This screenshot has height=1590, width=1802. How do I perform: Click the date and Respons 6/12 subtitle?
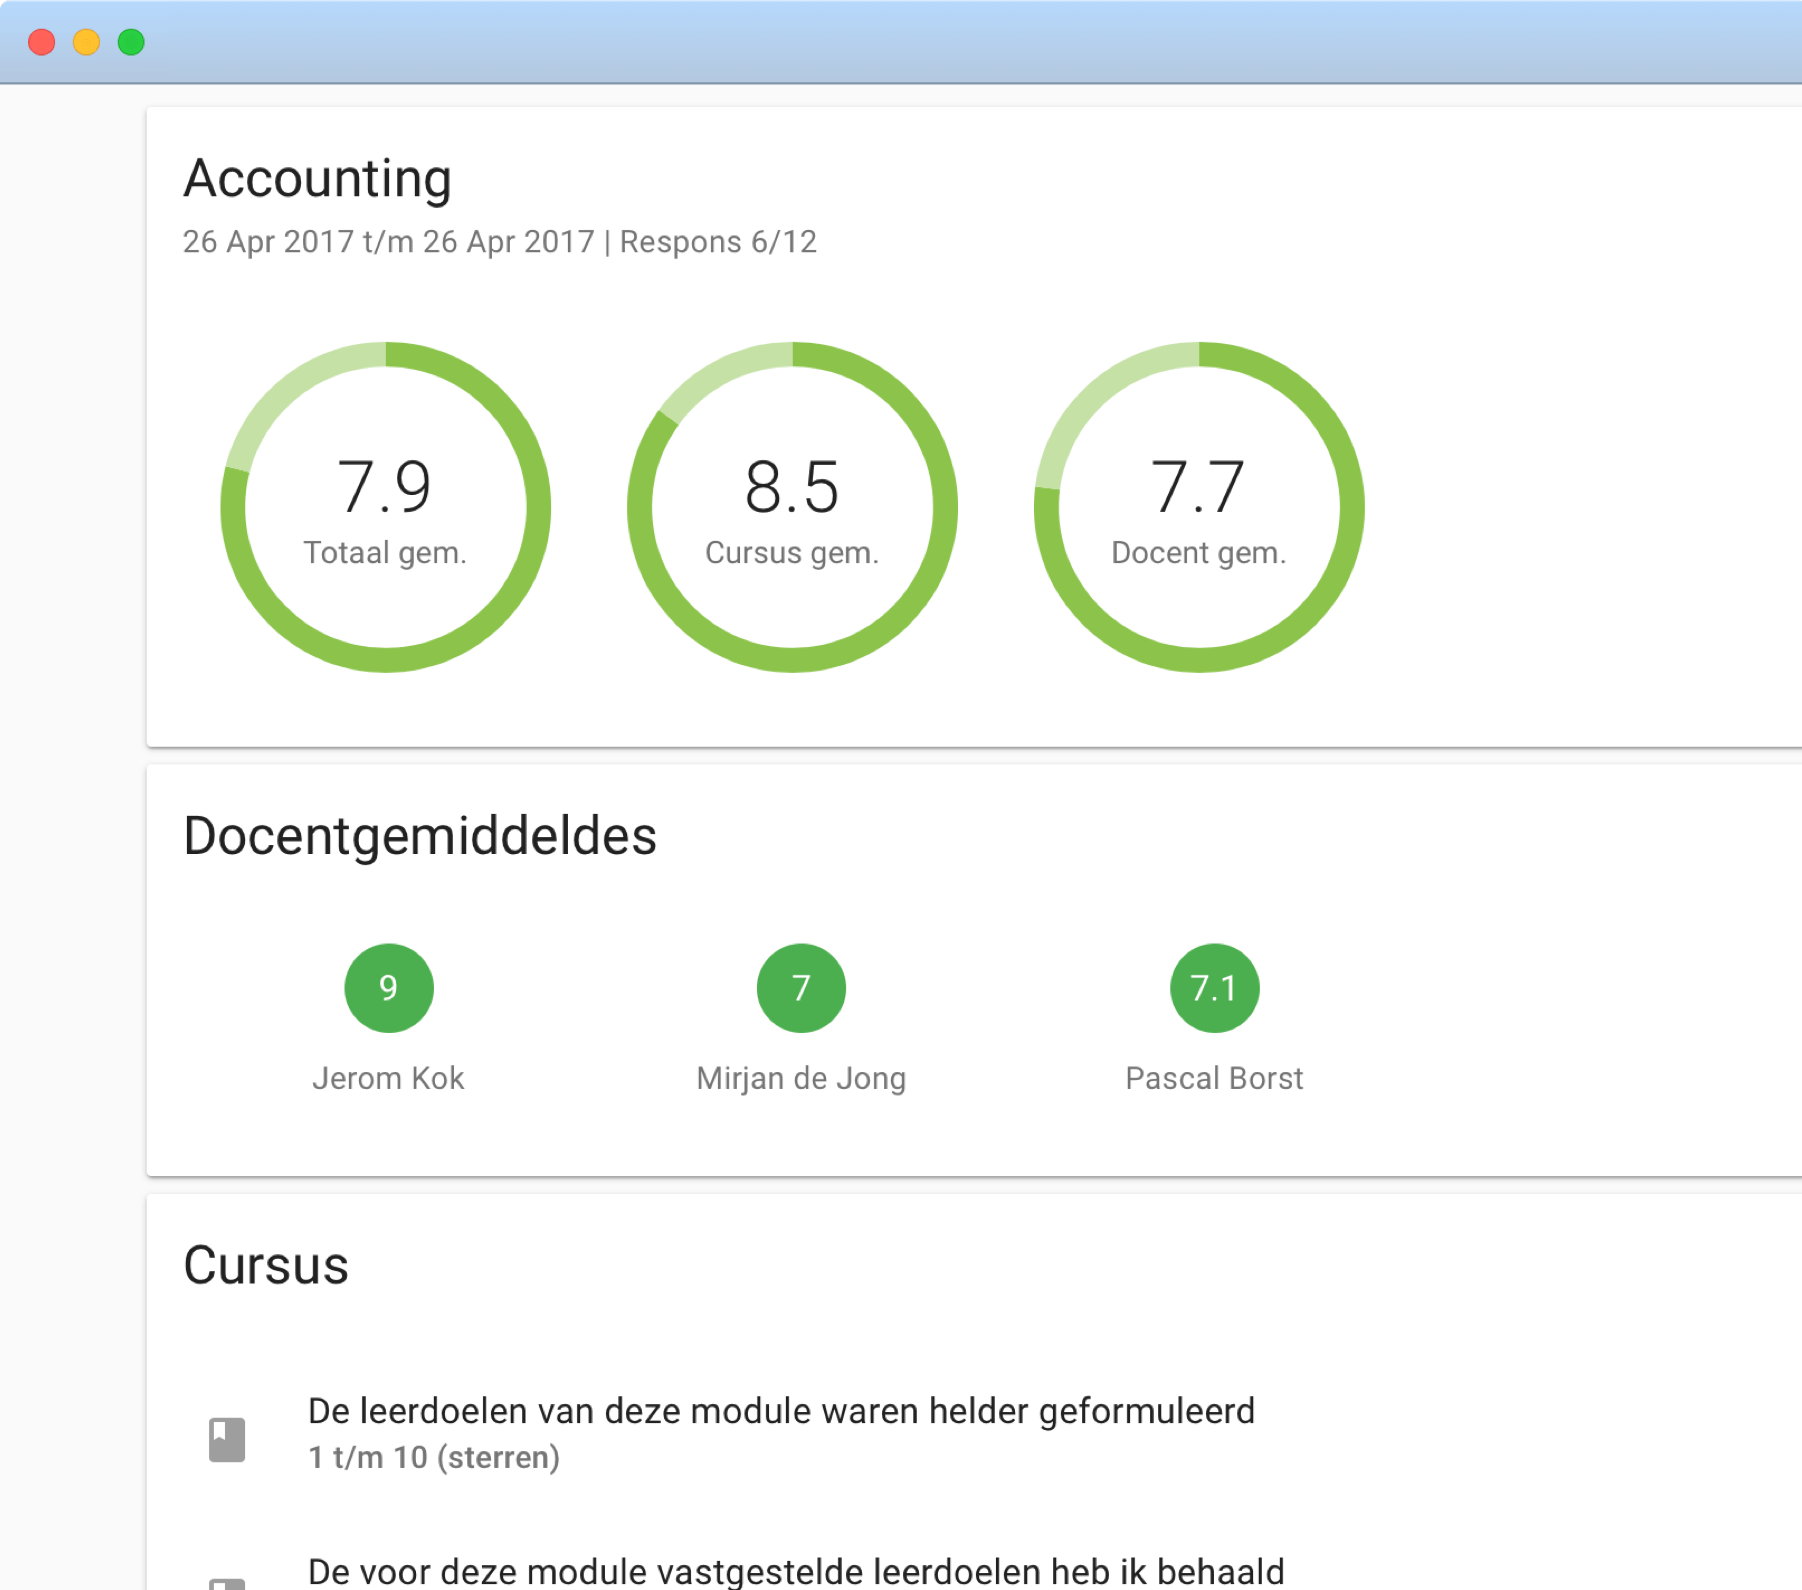(x=500, y=242)
